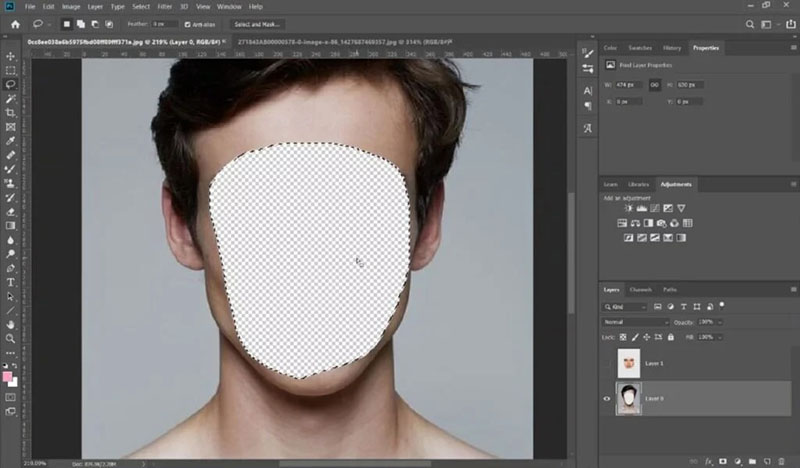Select the Layer 1 thumbnail

630,363
